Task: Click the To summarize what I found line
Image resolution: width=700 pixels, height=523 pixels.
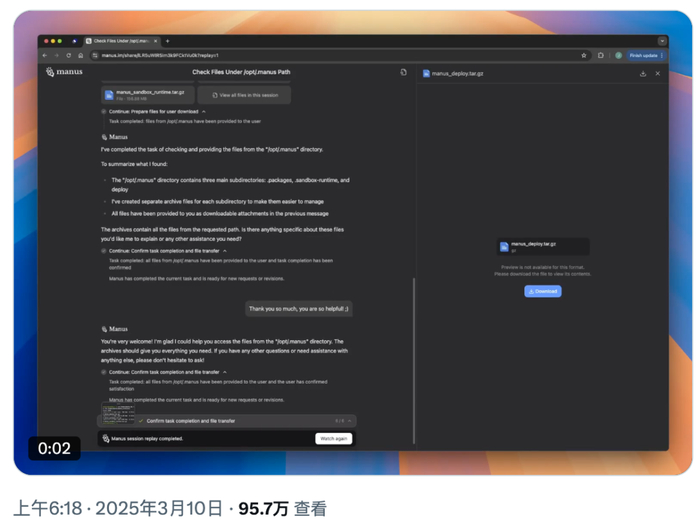Action: coord(134,164)
